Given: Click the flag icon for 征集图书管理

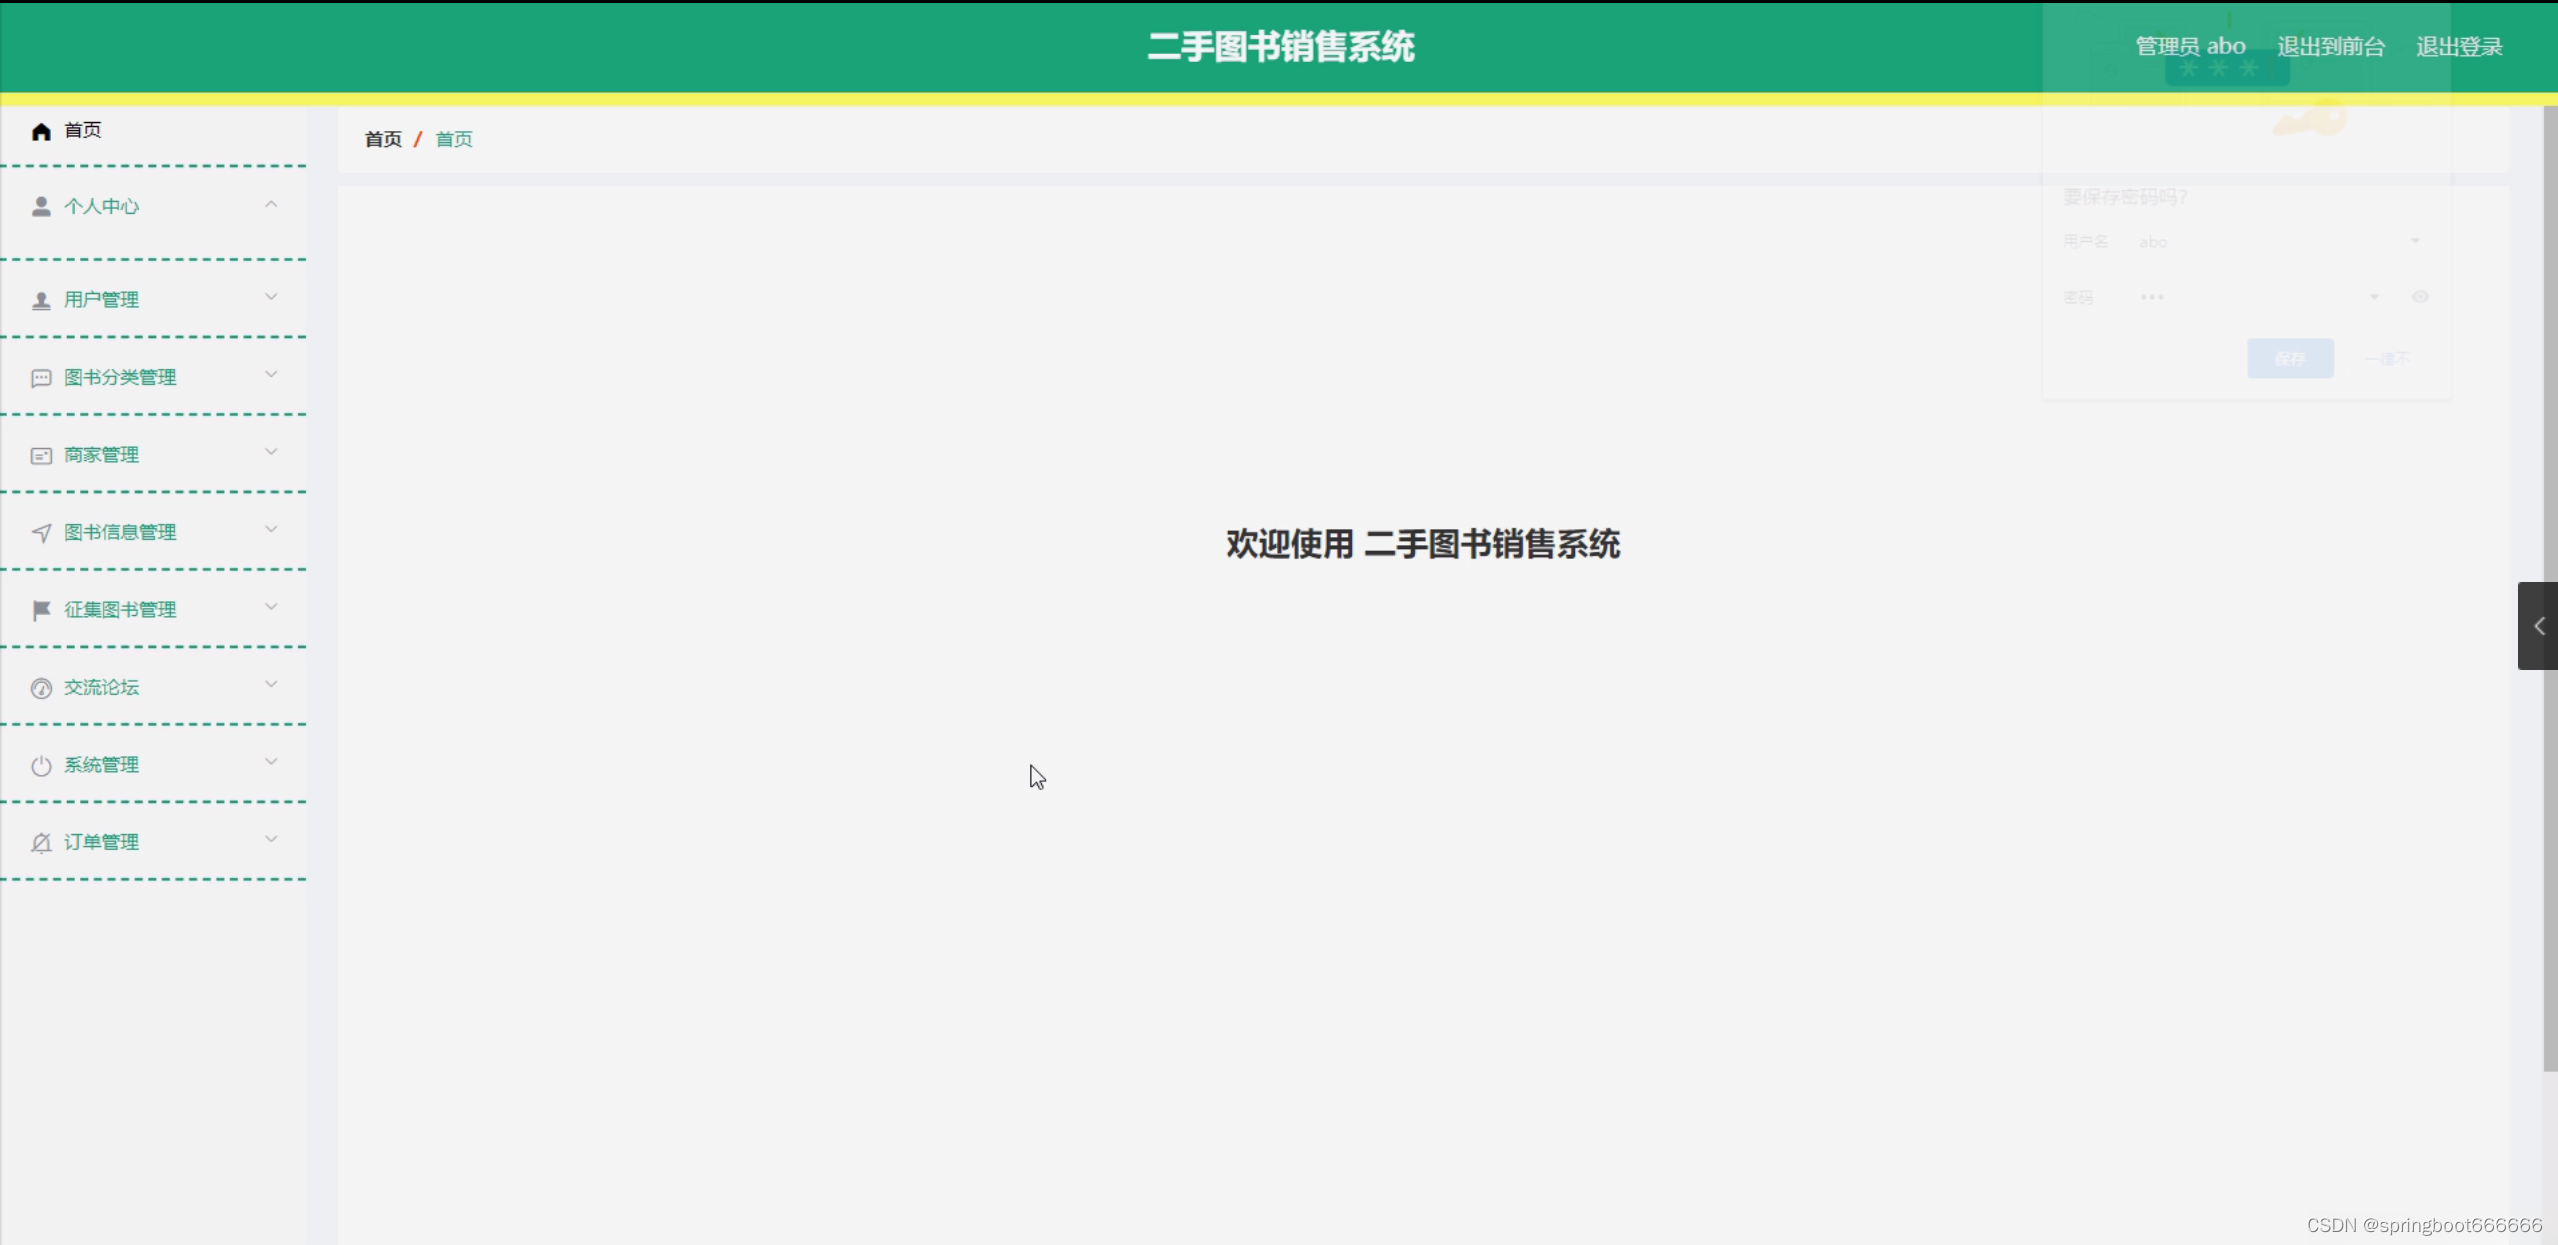Looking at the screenshot, I should (x=41, y=610).
